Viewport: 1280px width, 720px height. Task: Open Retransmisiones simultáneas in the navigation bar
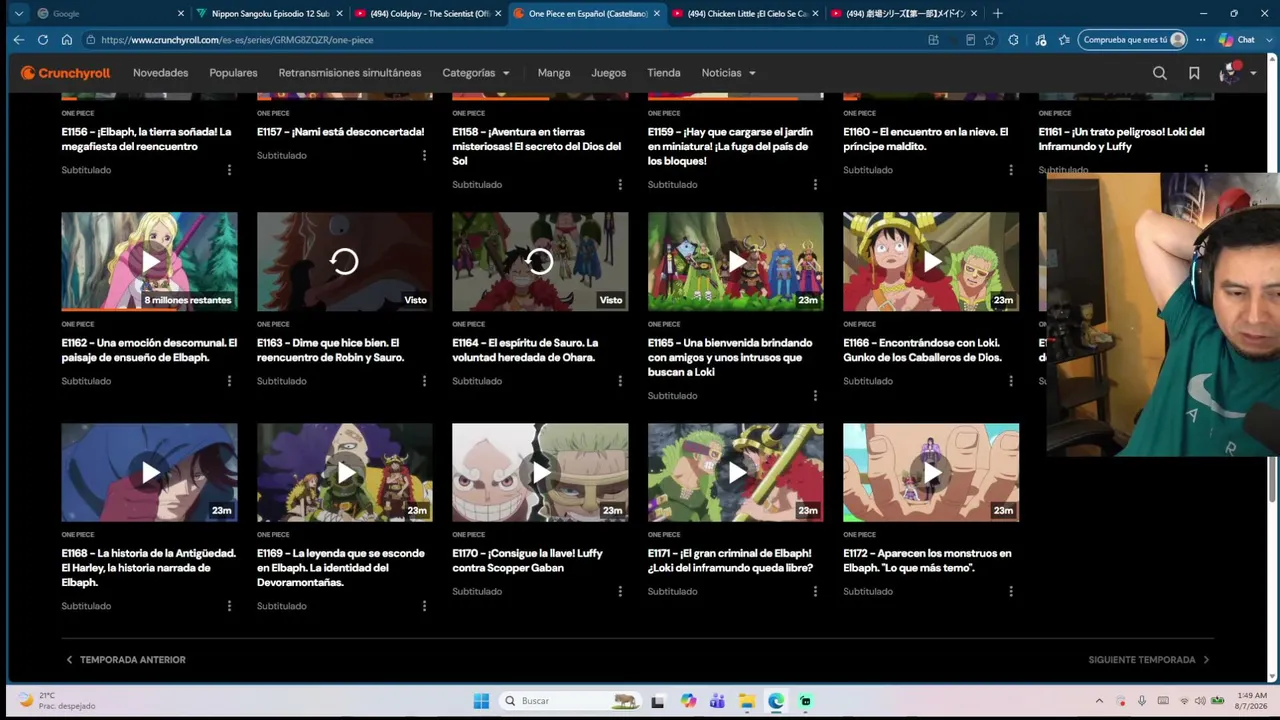(x=350, y=73)
